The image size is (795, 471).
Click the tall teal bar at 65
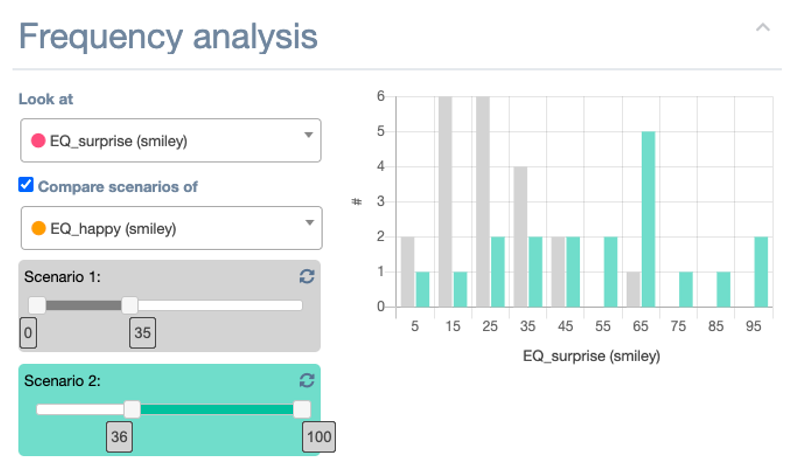click(648, 219)
